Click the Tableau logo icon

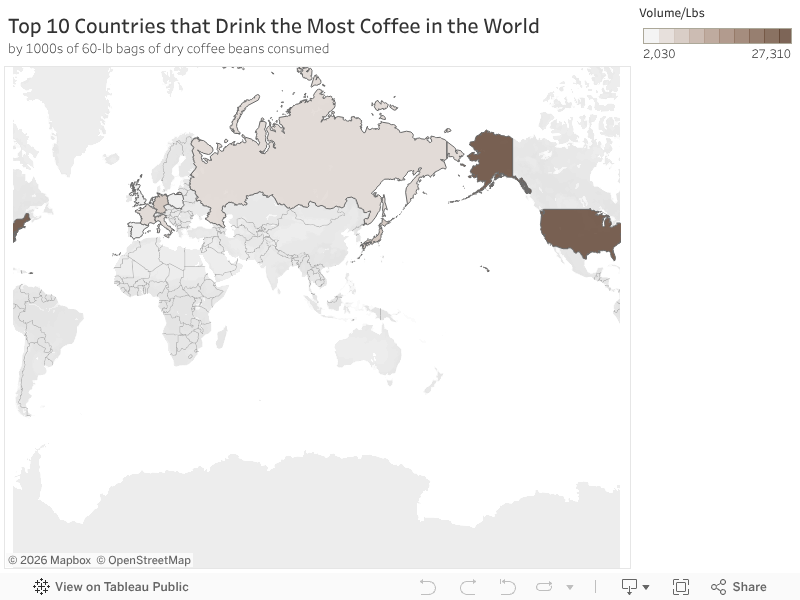41,587
